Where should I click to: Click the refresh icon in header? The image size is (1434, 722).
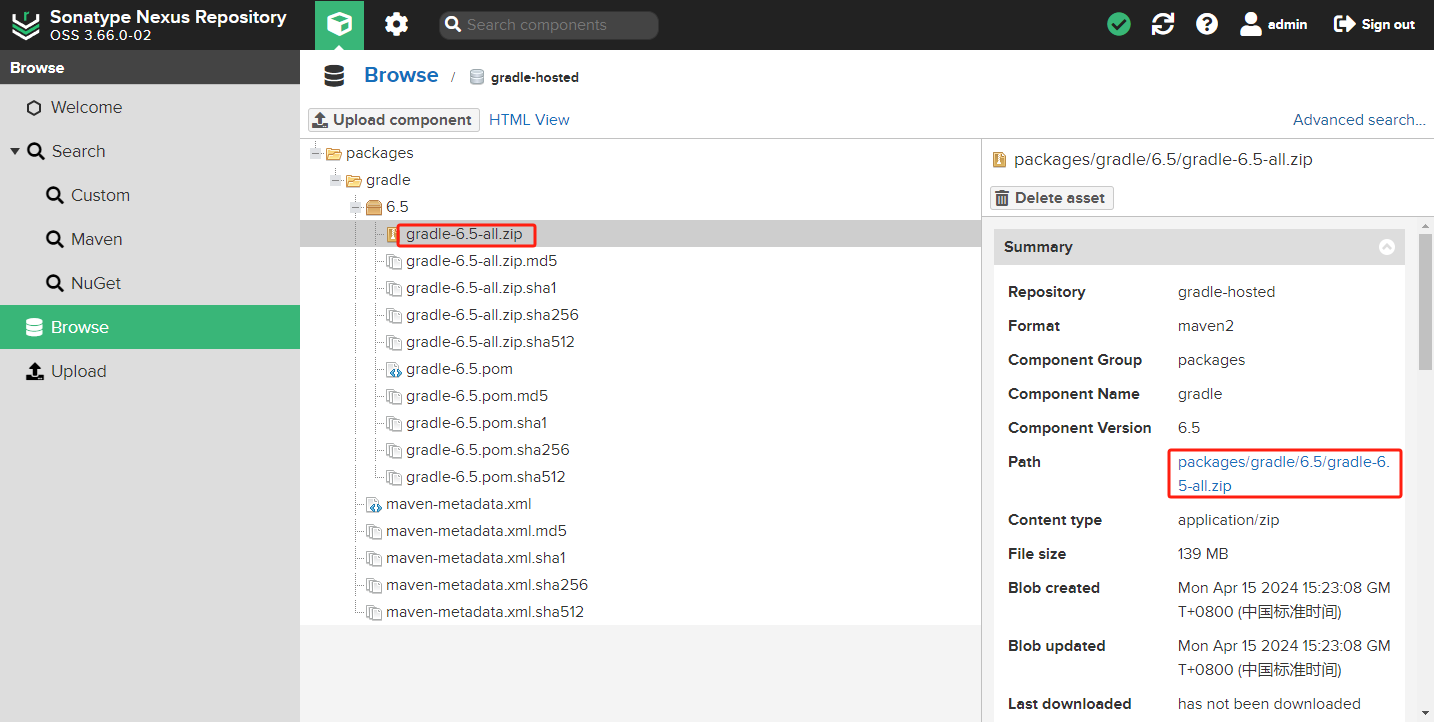click(x=1163, y=25)
